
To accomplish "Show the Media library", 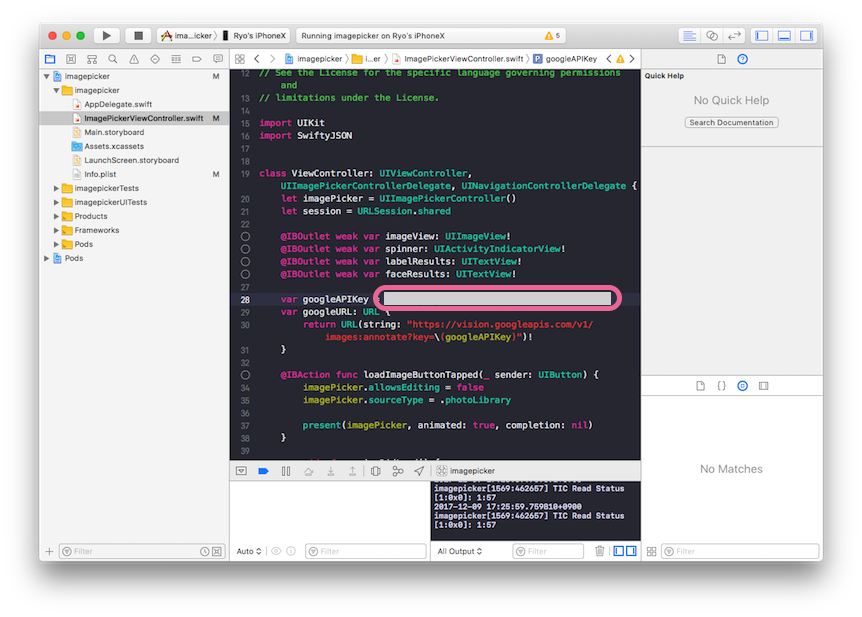I will coord(764,386).
